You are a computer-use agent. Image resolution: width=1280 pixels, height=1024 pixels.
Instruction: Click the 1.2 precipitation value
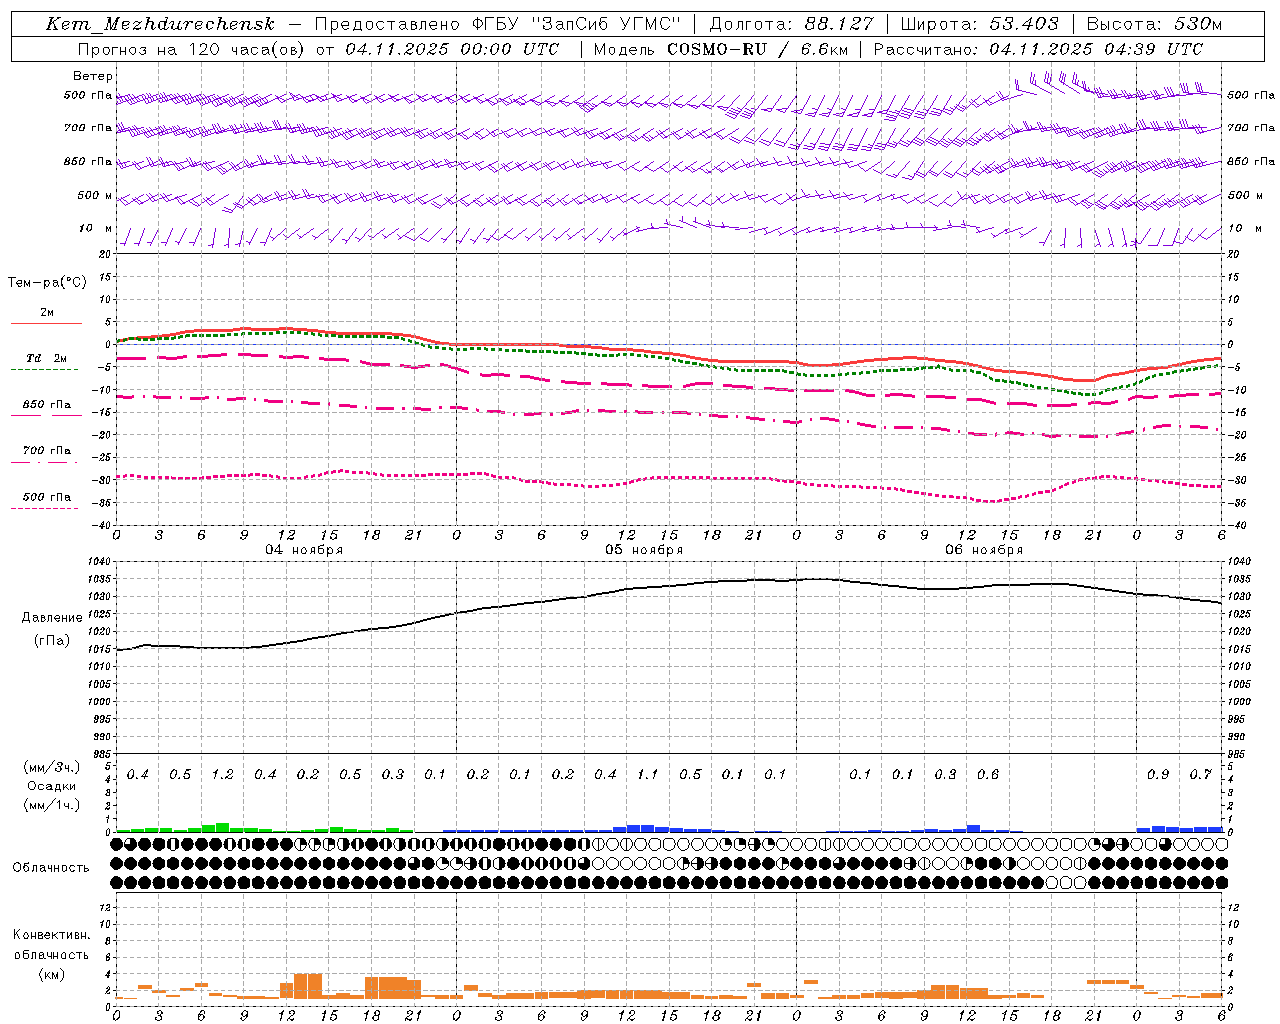coord(222,775)
